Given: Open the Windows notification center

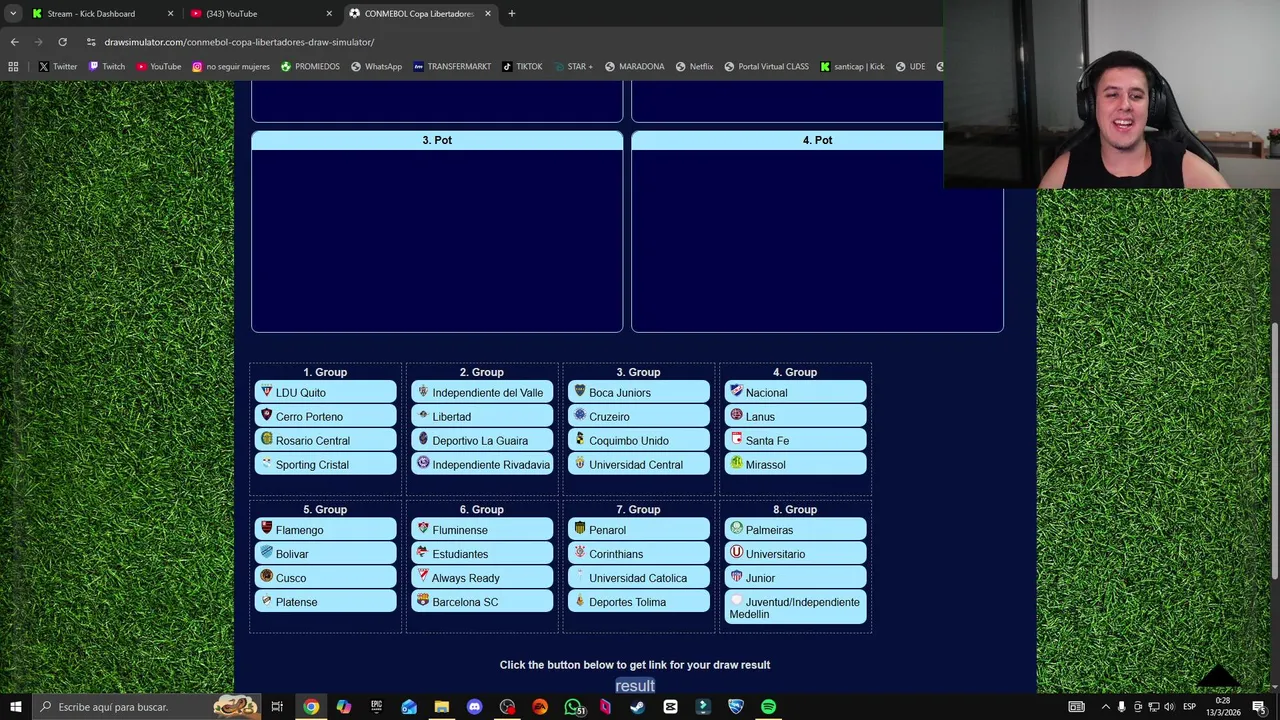Looking at the screenshot, I should [x=1259, y=707].
